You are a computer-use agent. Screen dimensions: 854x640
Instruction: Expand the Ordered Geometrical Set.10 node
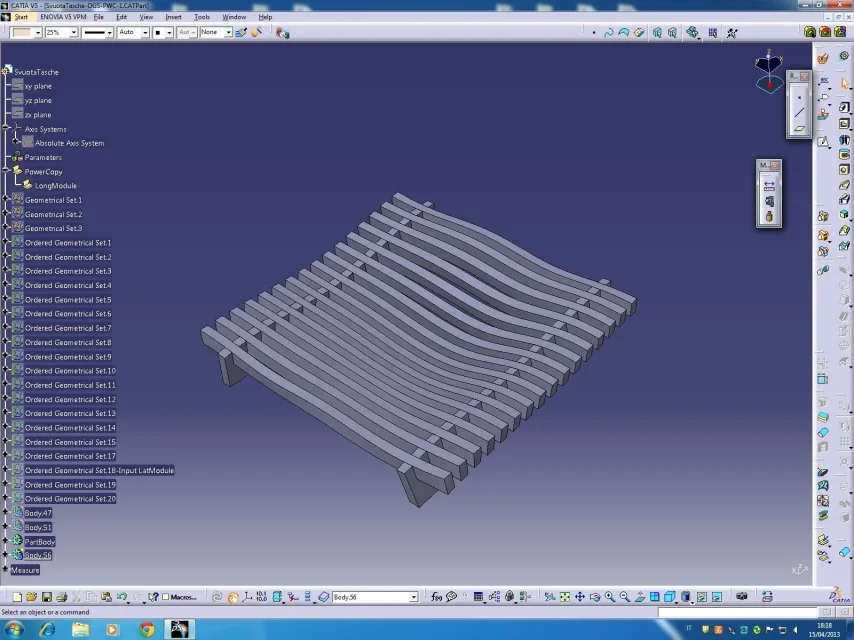pos(5,370)
